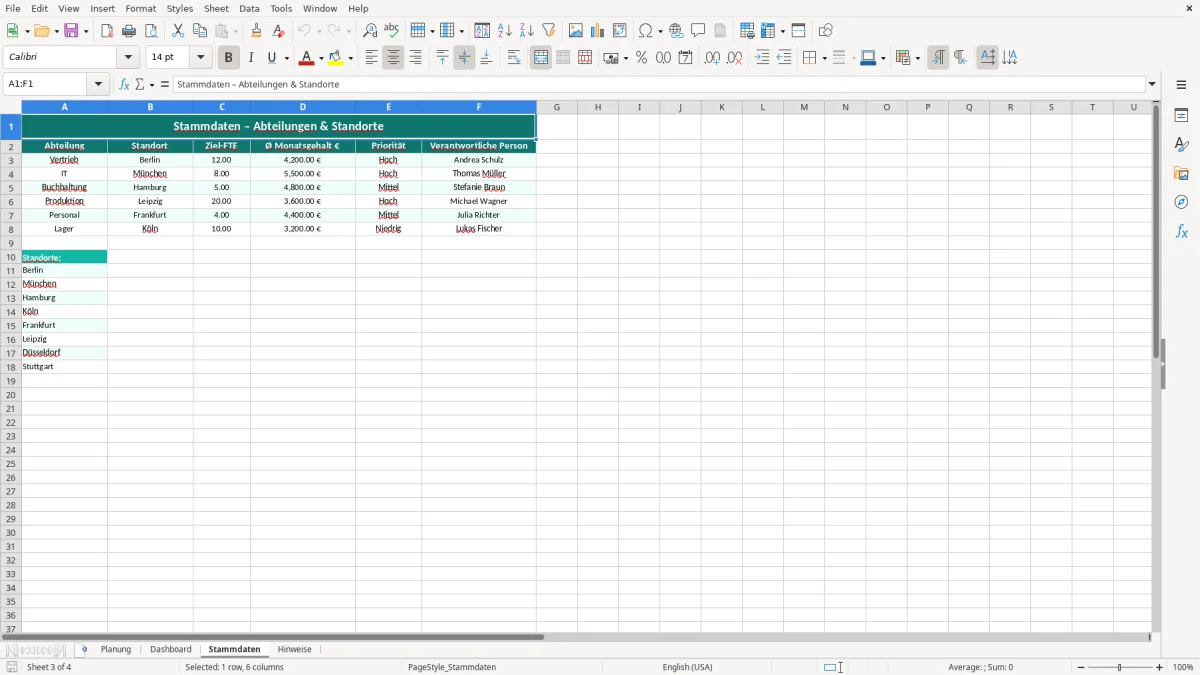This screenshot has width=1200, height=675.
Task: Toggle Center Vertically alignment
Action: (x=464, y=58)
